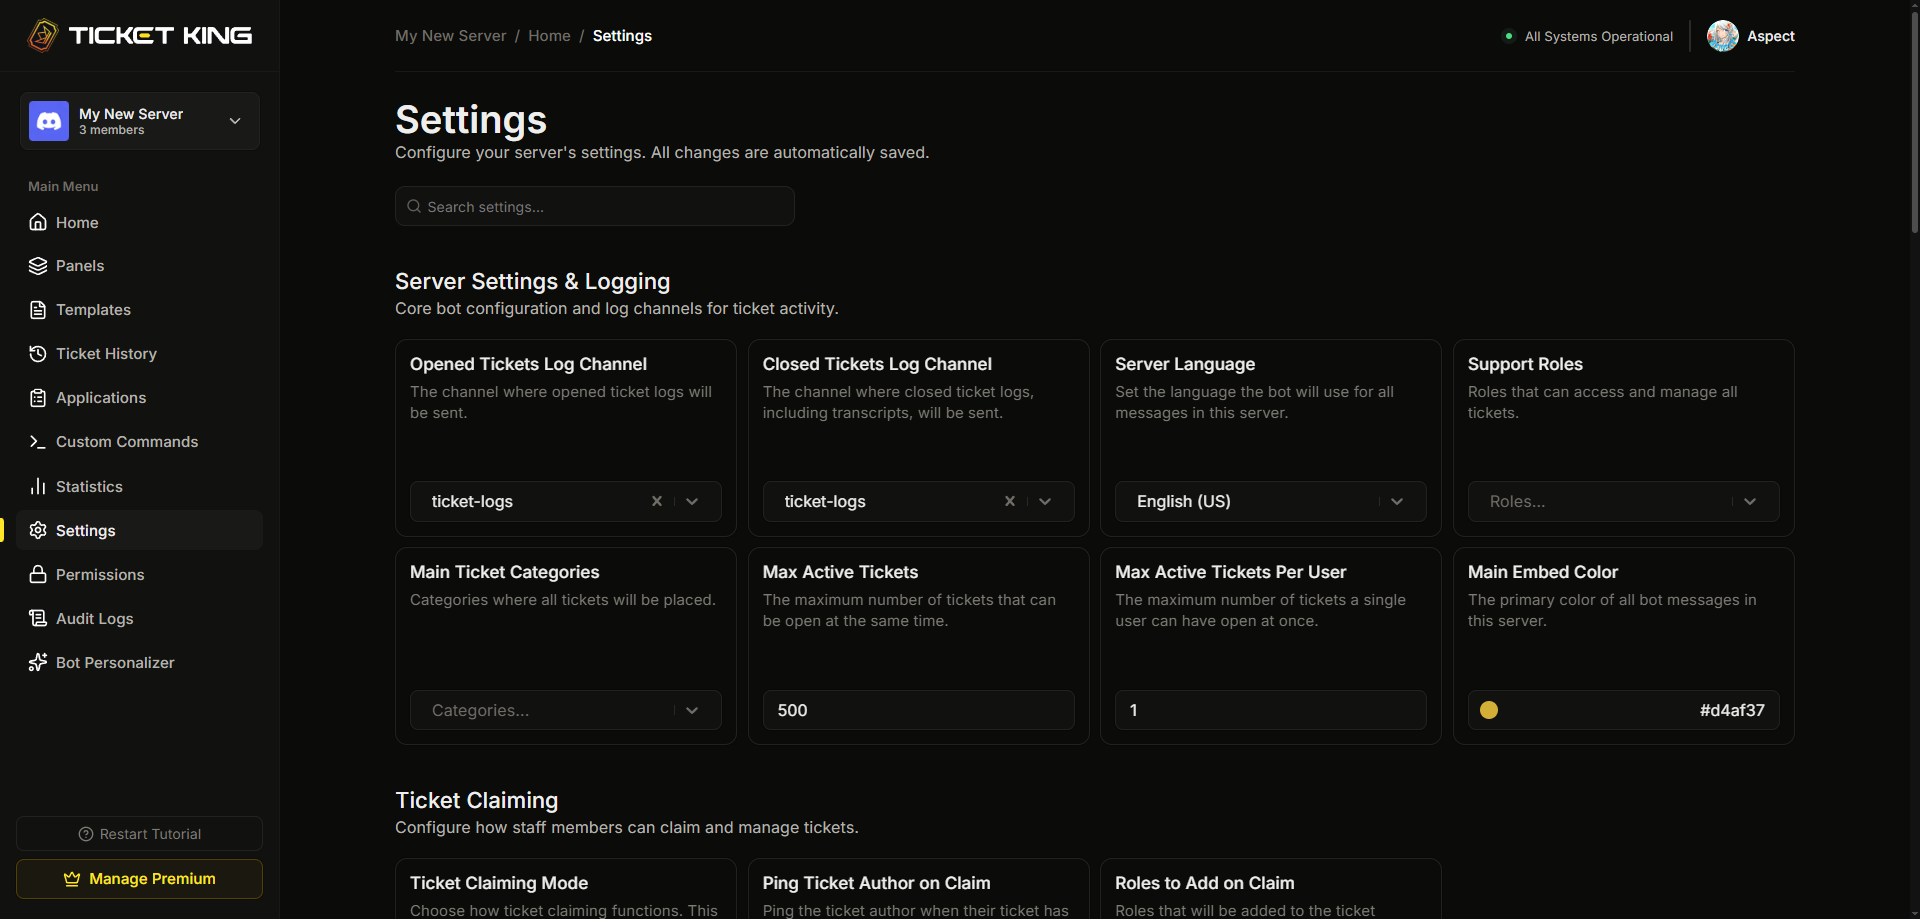Click the Roles to Add on Claim title
This screenshot has height=919, width=1920.
[x=1205, y=883]
